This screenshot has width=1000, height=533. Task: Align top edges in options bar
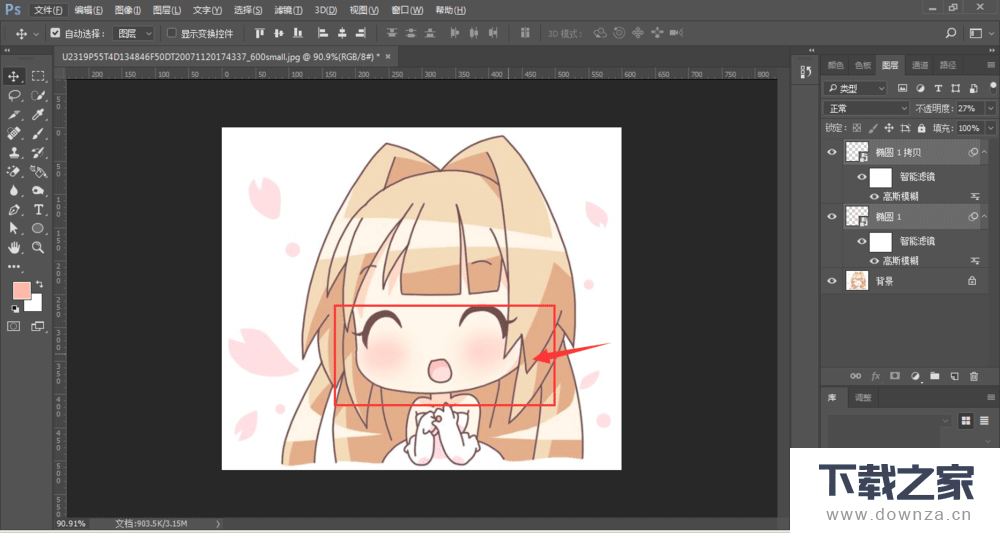pos(260,33)
